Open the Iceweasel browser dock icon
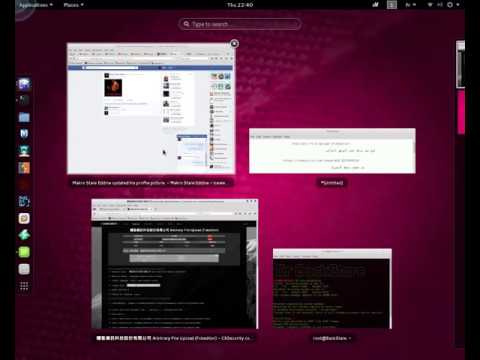 tap(24, 83)
